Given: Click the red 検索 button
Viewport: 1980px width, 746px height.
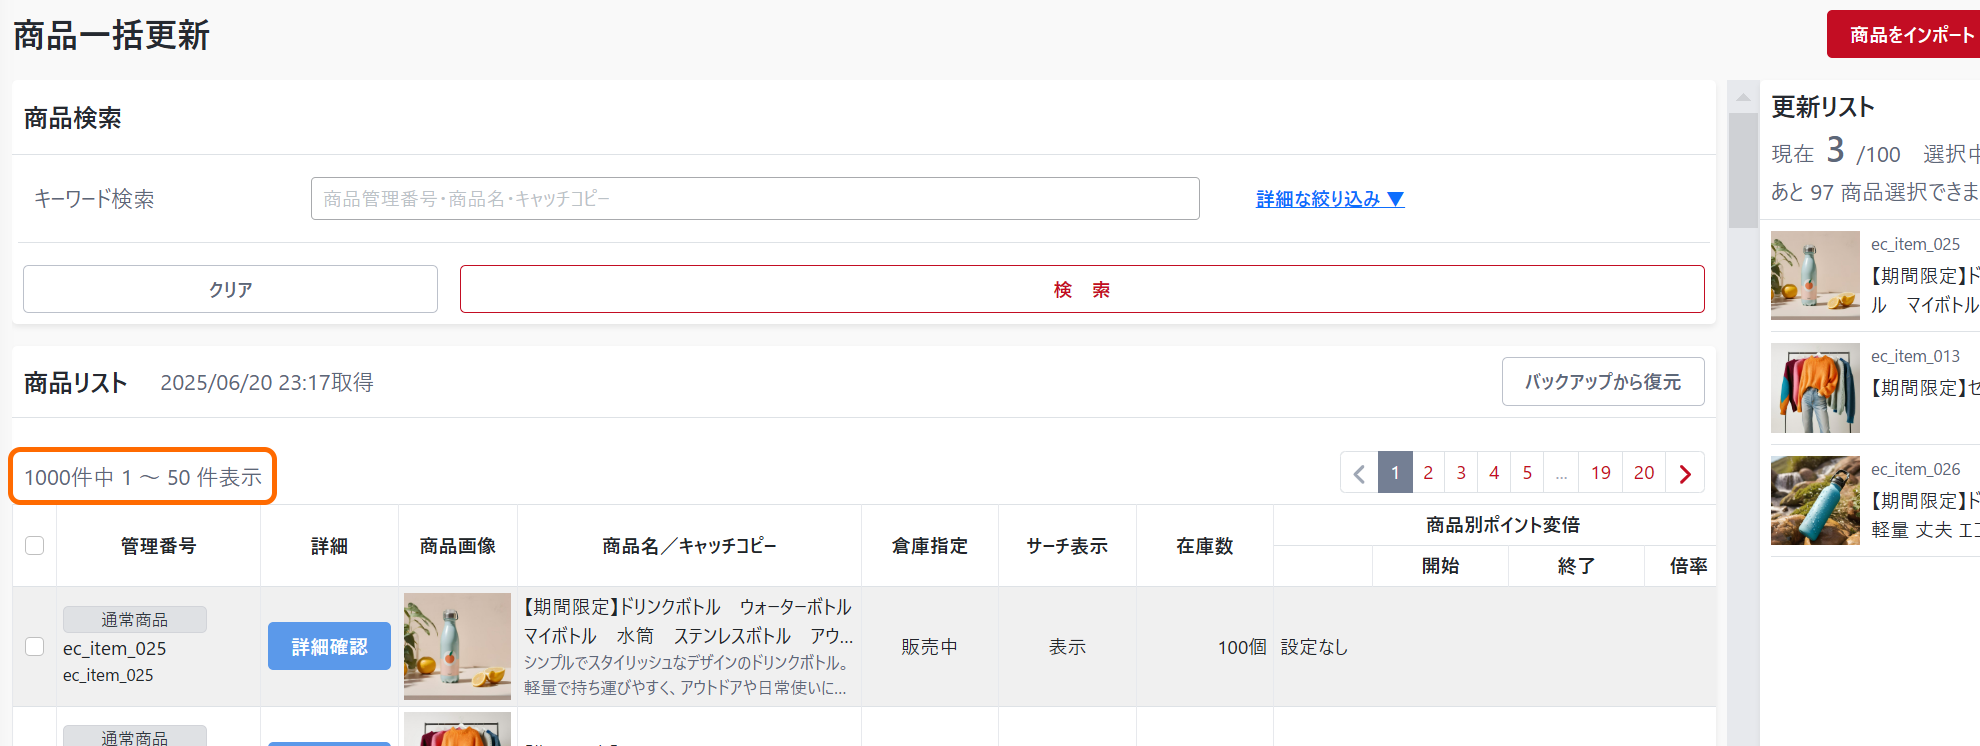Looking at the screenshot, I should click(1082, 289).
